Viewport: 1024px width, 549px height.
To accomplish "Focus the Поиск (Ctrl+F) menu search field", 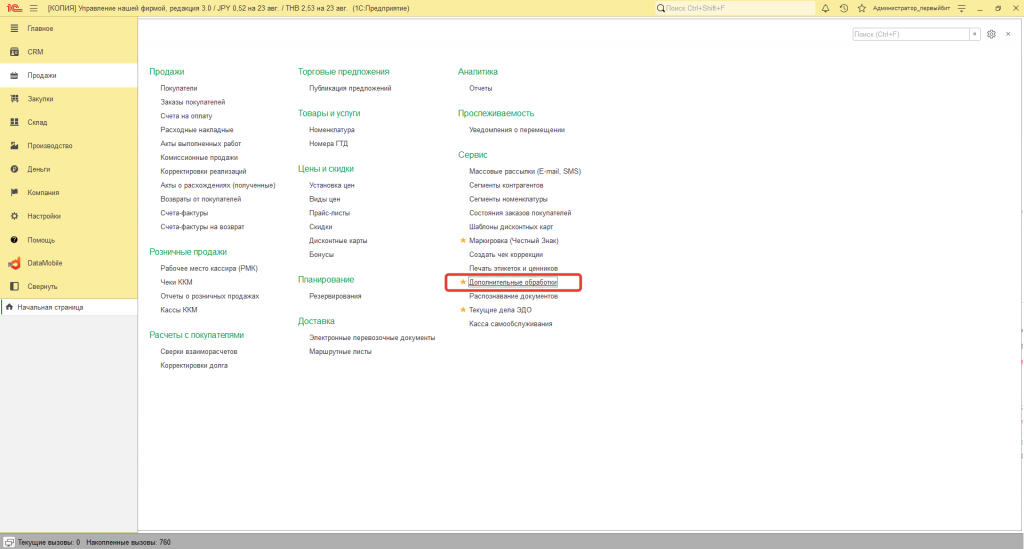I will 910,34.
